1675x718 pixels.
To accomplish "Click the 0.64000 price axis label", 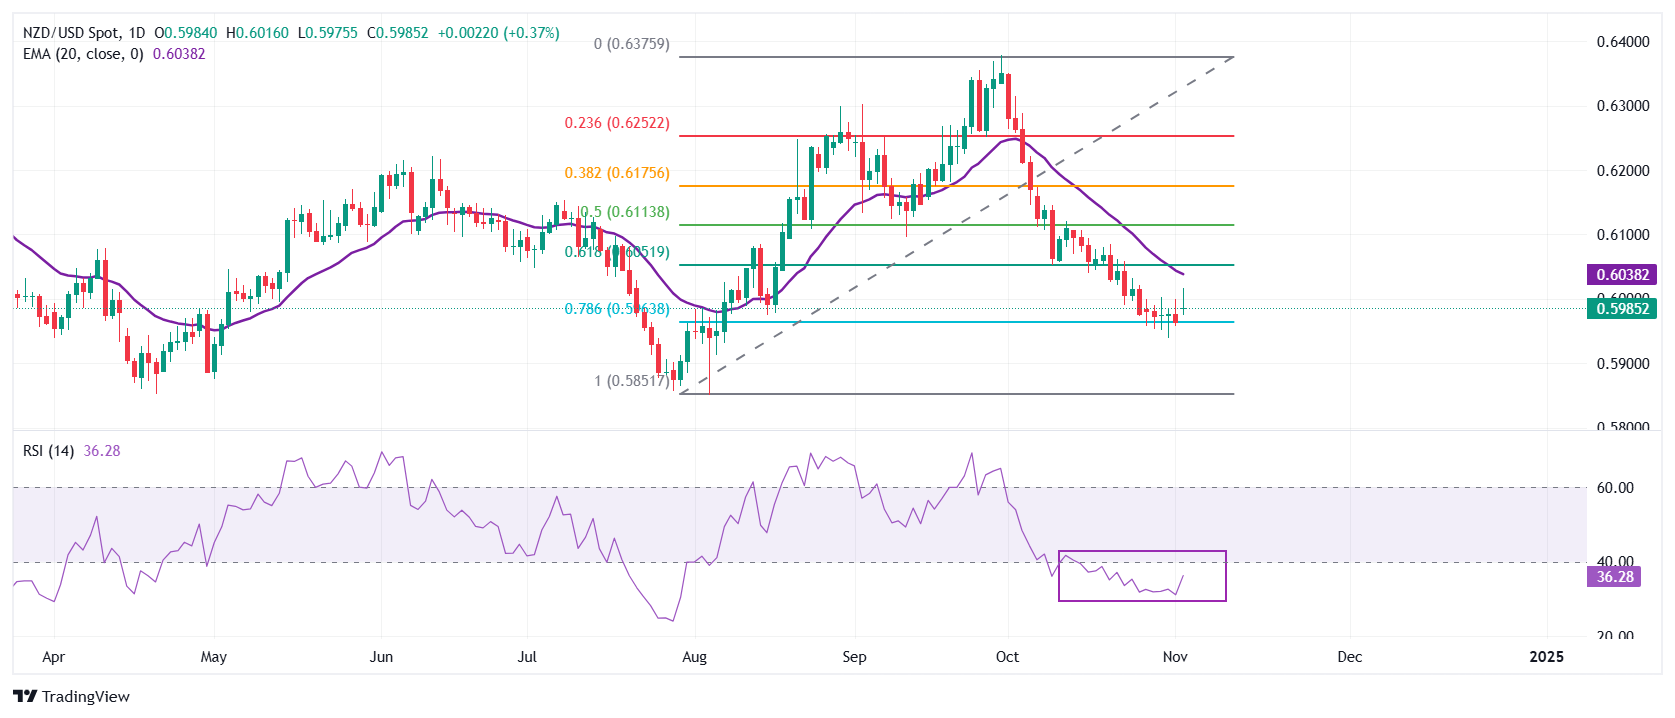I will [1622, 42].
